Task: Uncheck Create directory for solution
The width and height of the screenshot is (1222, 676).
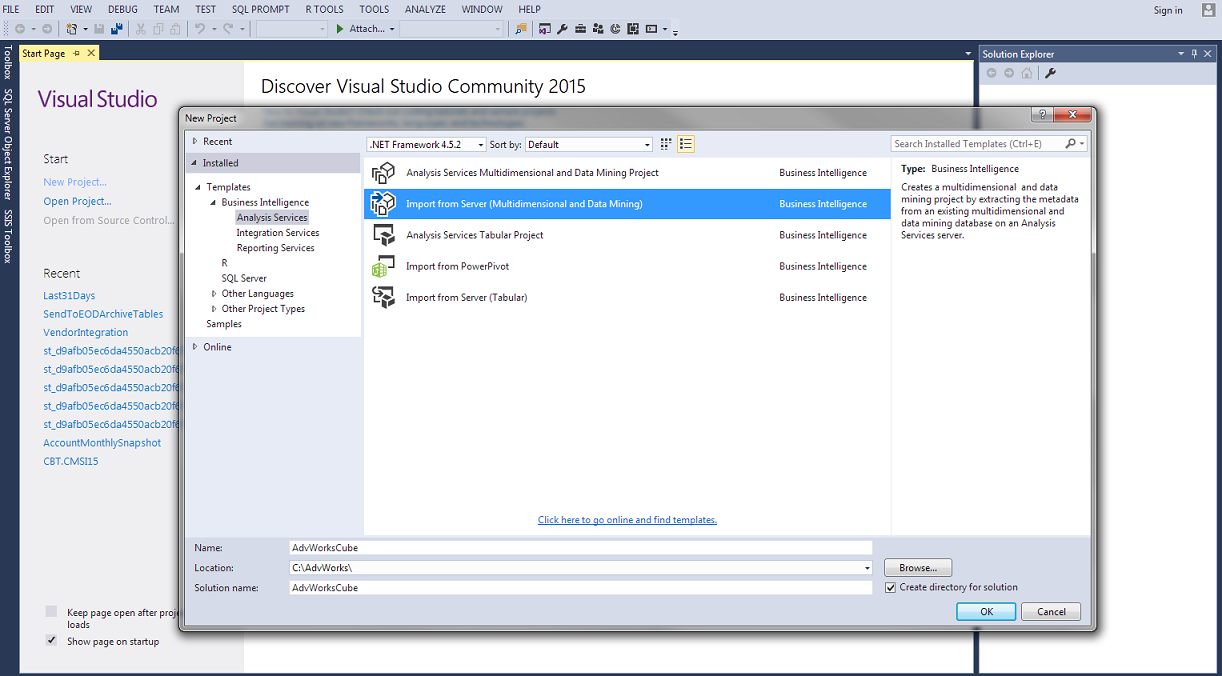Action: pyautogui.click(x=891, y=588)
